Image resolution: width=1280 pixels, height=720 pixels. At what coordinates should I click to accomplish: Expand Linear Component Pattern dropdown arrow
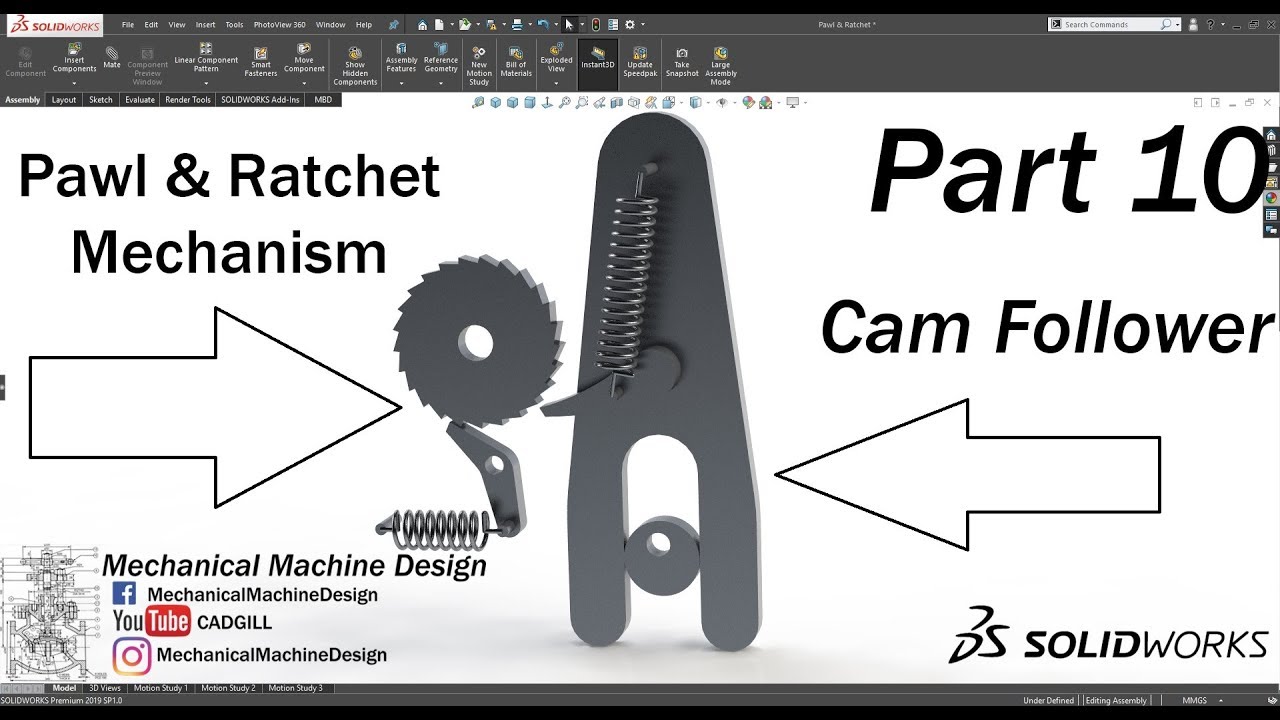(x=206, y=83)
